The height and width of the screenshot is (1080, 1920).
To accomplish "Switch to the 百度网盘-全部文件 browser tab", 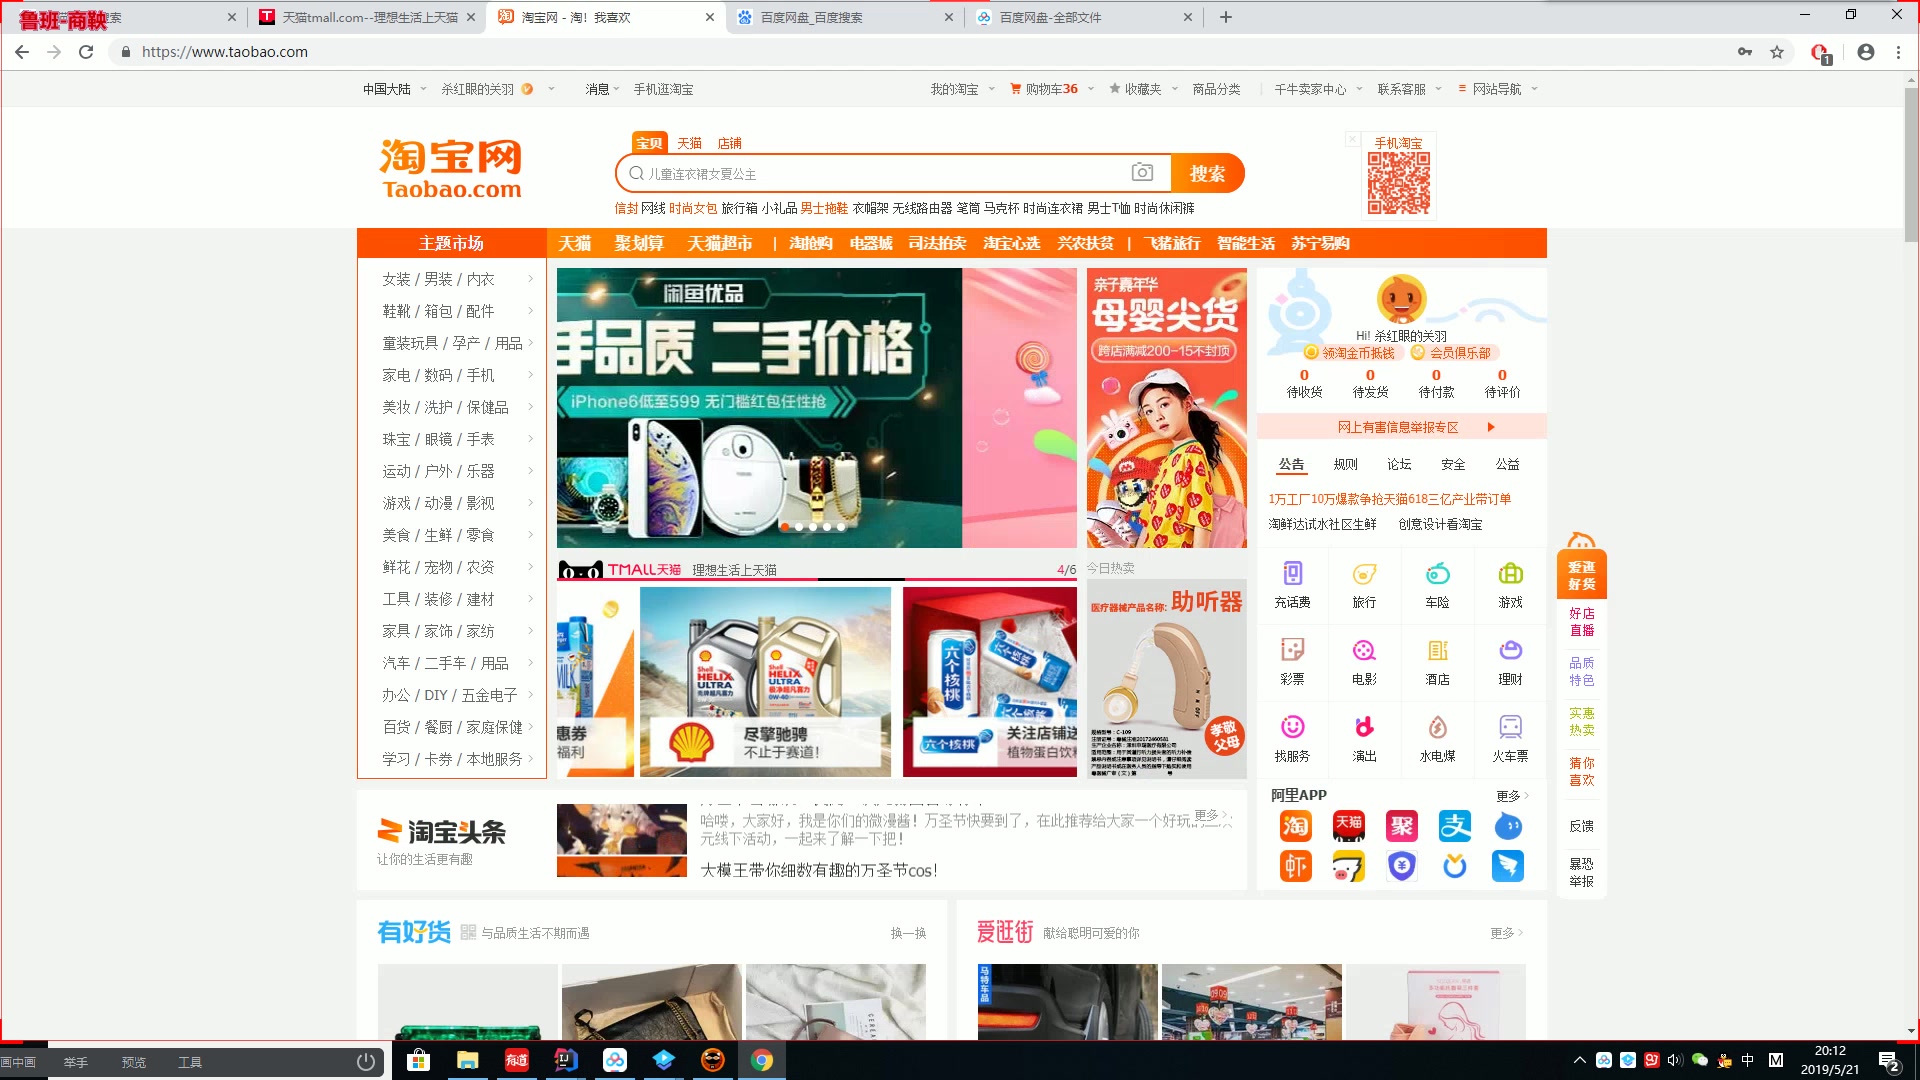I will click(1085, 17).
